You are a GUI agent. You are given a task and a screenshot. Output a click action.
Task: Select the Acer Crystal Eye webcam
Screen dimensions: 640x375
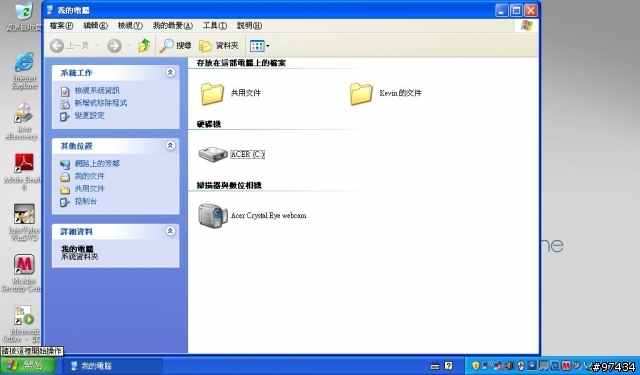[x=252, y=215]
